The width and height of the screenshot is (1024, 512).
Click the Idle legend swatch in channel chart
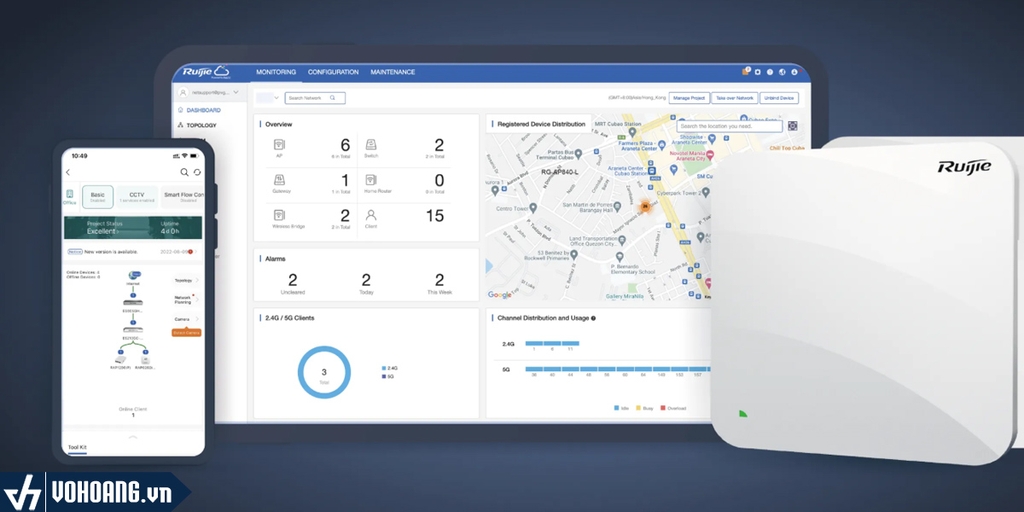616,408
